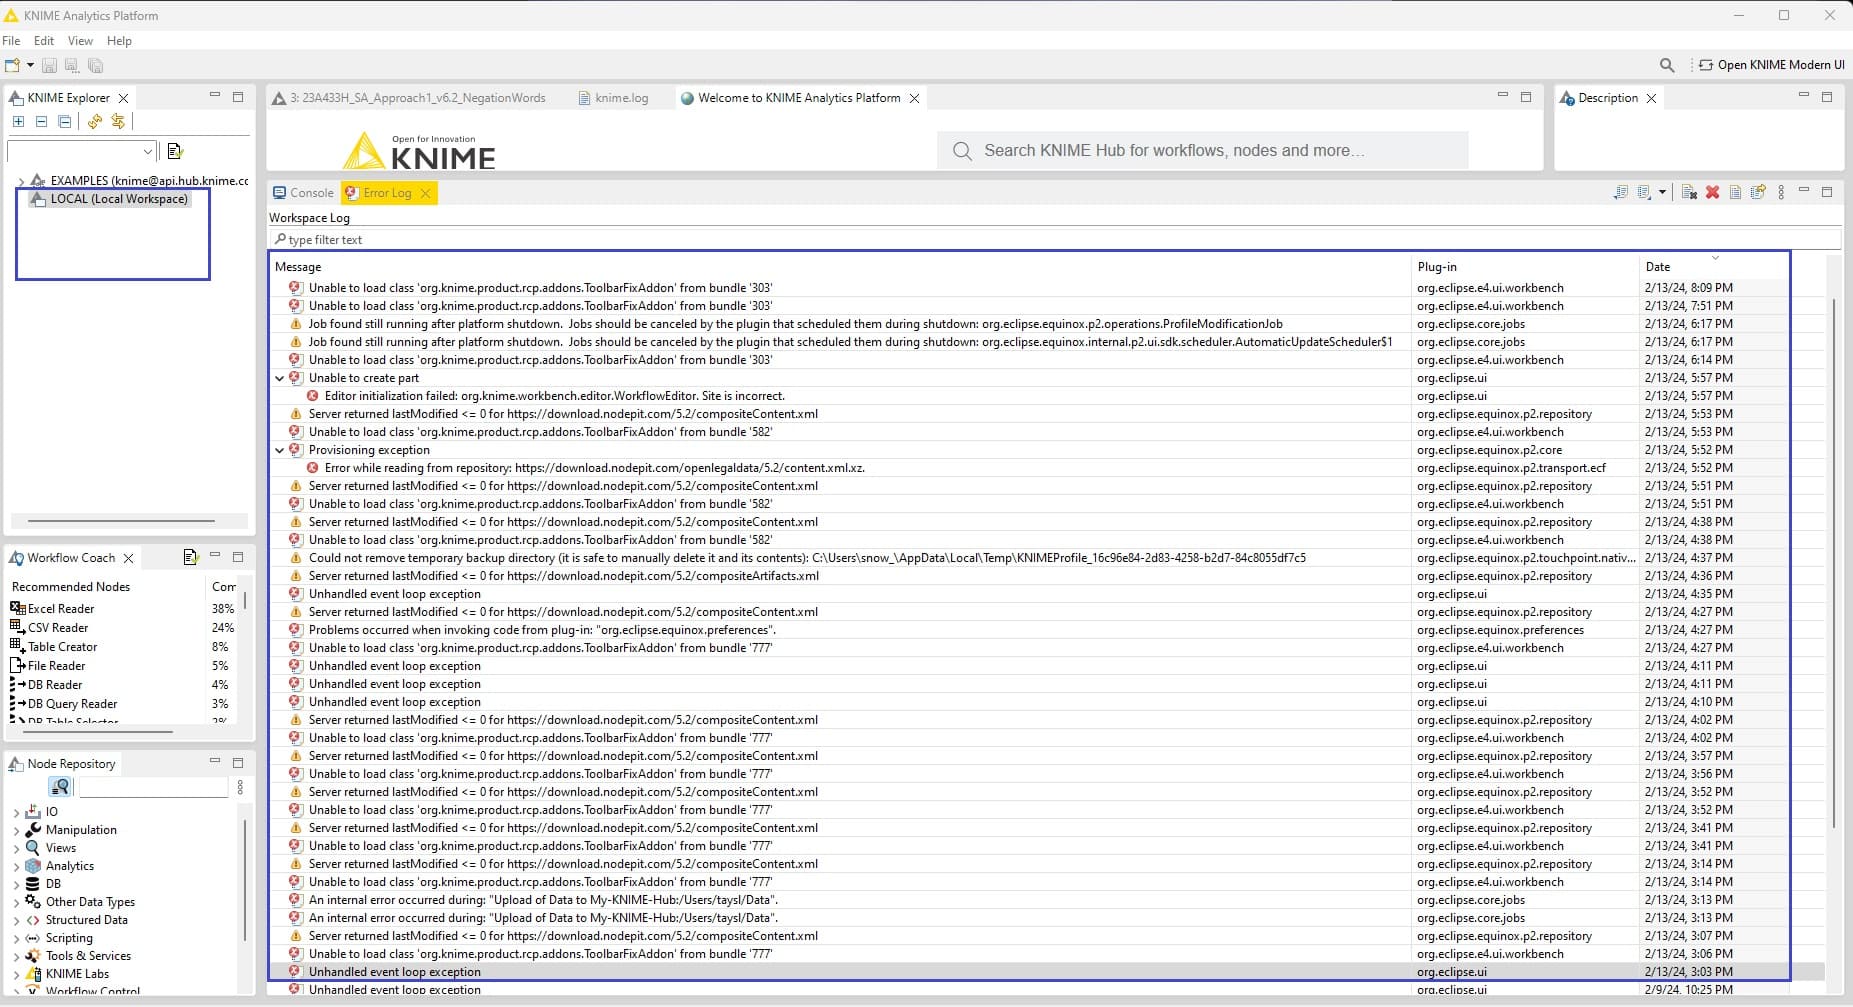
Task: Expand the Manipulation category
Action: coord(16,831)
